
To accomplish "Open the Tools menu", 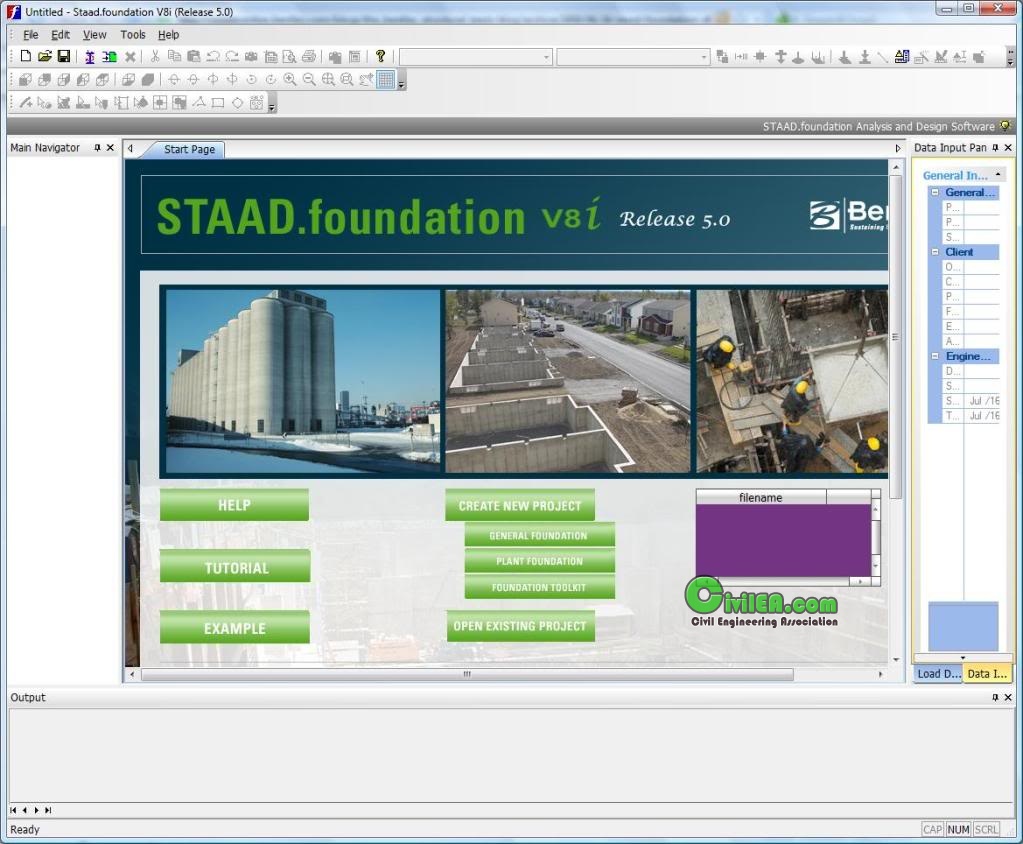I will click(132, 35).
